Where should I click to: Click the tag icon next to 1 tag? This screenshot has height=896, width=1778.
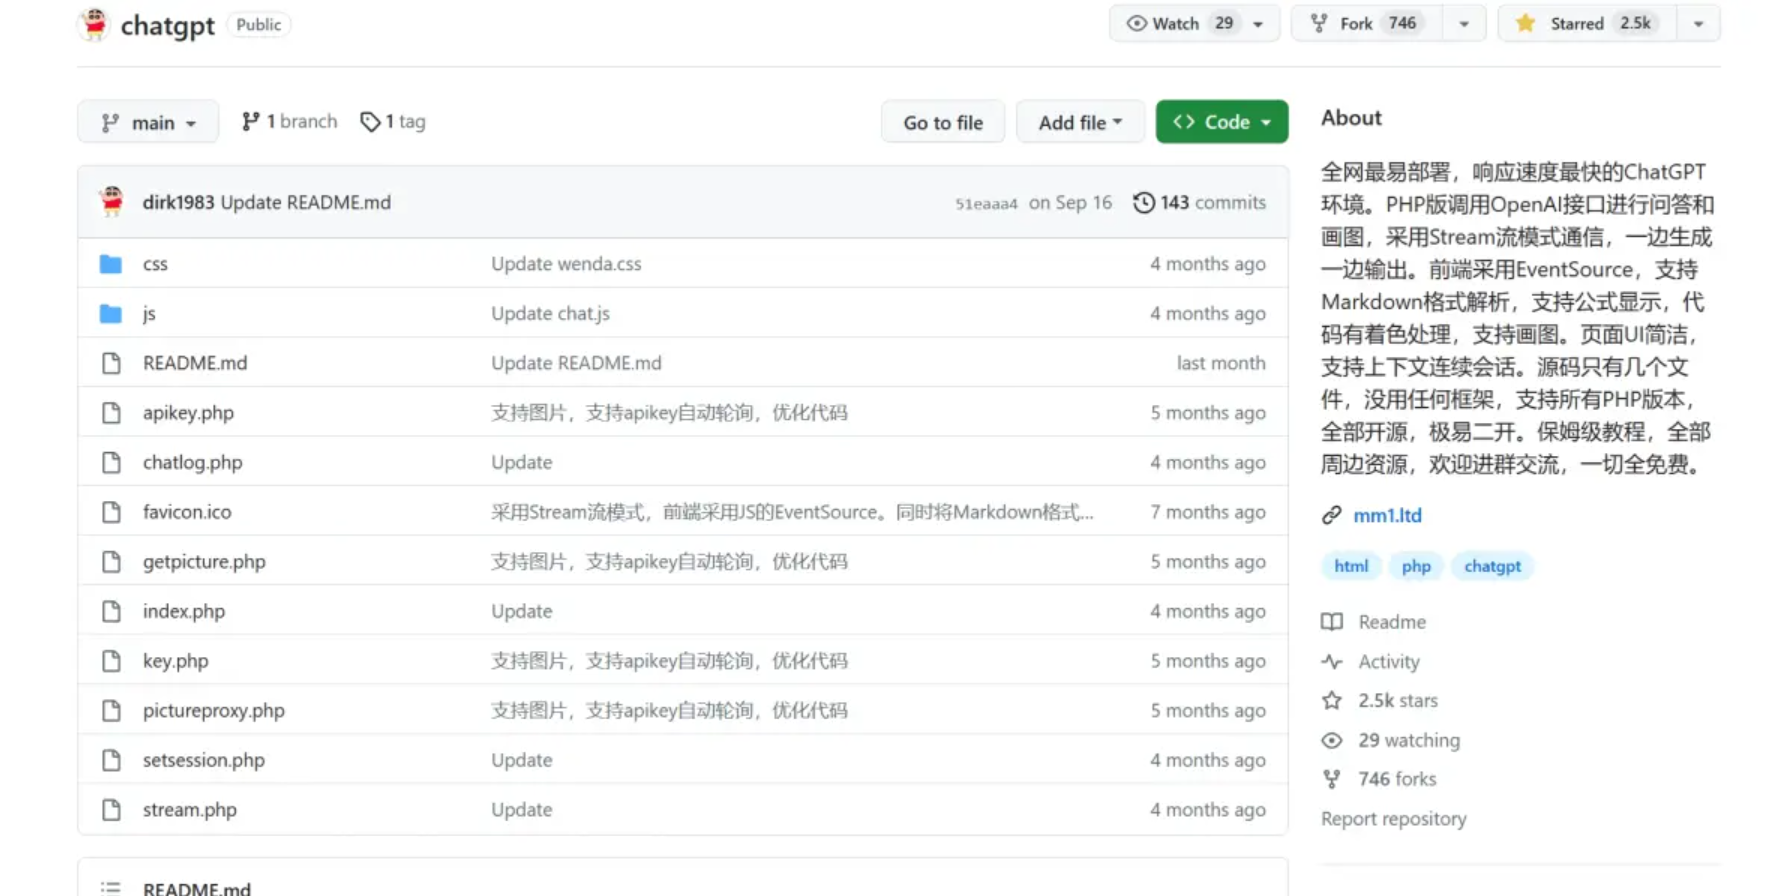point(370,122)
